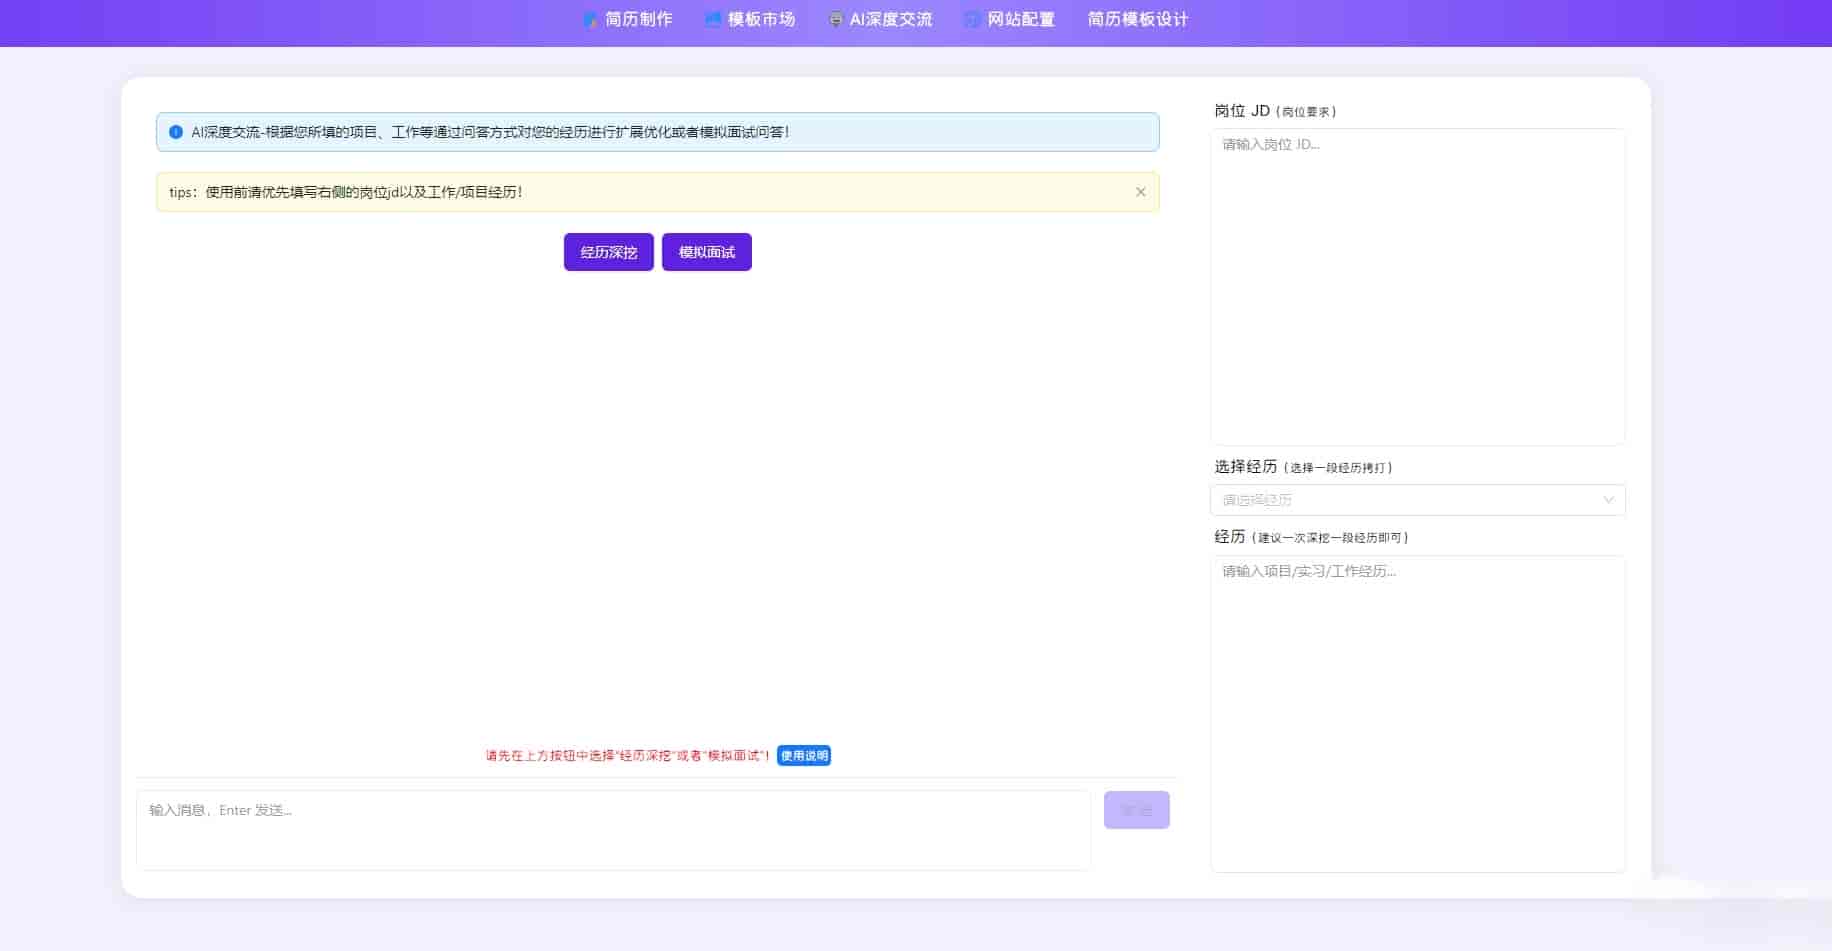Select the AI深度交流 nav text
This screenshot has height=951, width=1832.
[x=890, y=20]
